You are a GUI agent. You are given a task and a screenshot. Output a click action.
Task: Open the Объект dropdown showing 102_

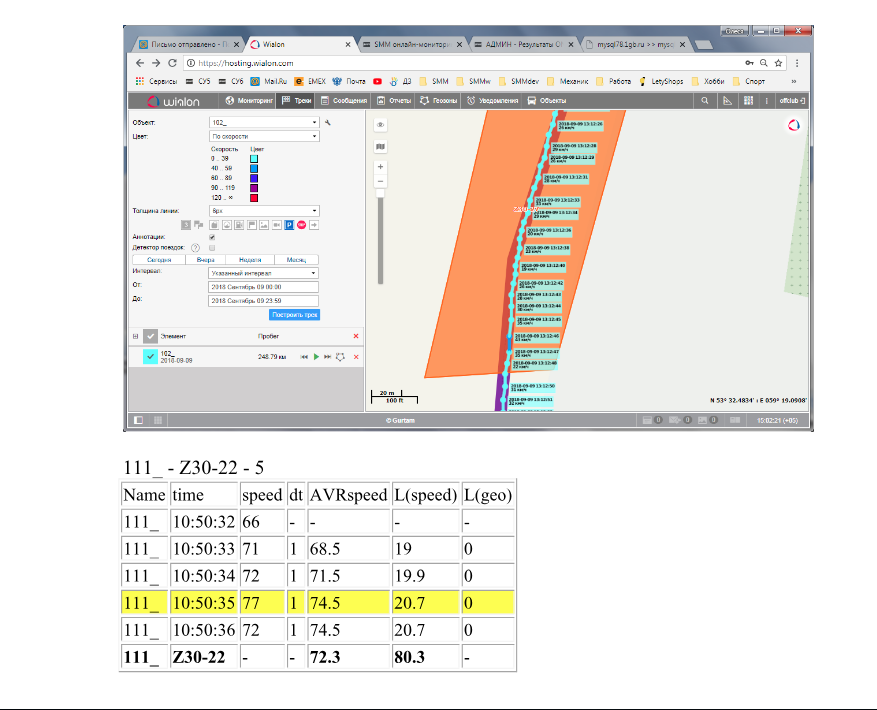[263, 123]
